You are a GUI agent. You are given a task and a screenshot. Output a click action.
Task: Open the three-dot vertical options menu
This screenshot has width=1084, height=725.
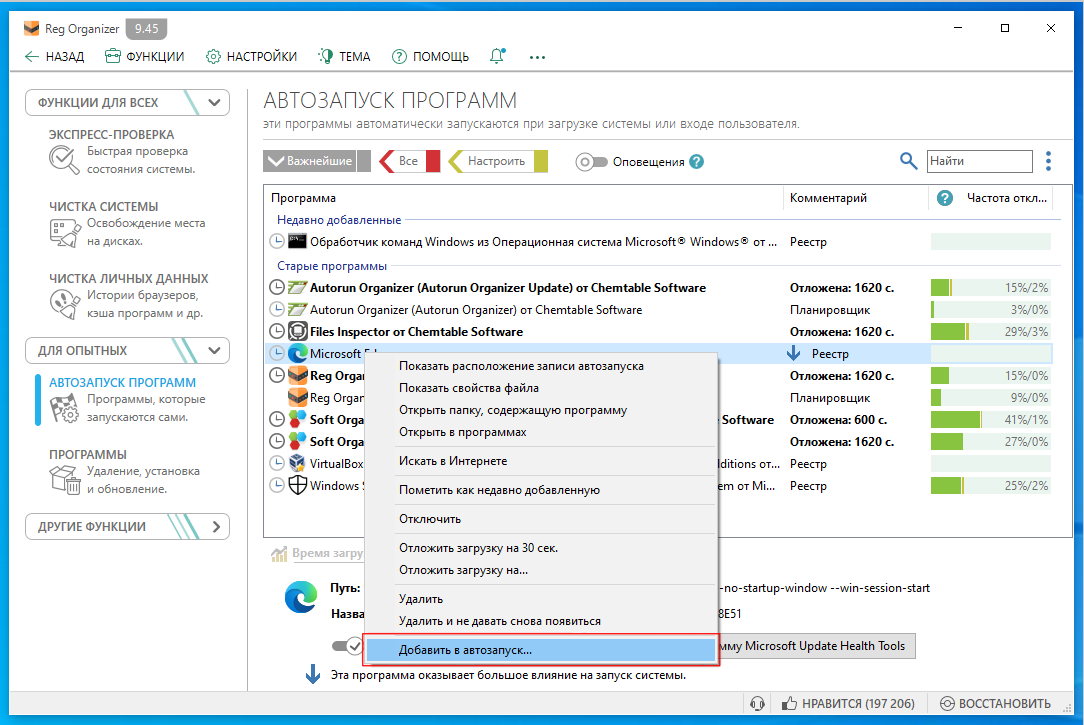coord(1048,161)
